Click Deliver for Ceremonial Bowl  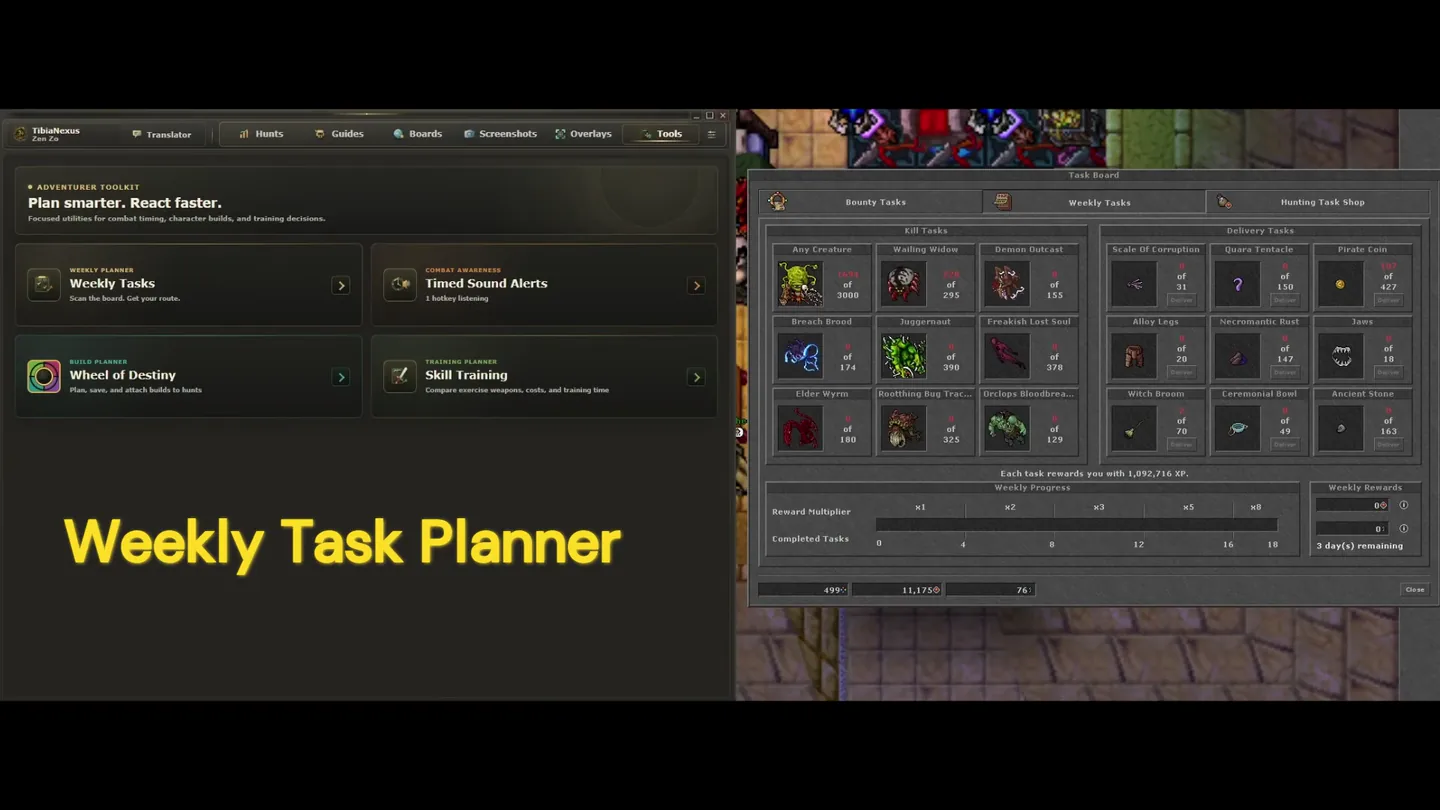pos(1285,444)
